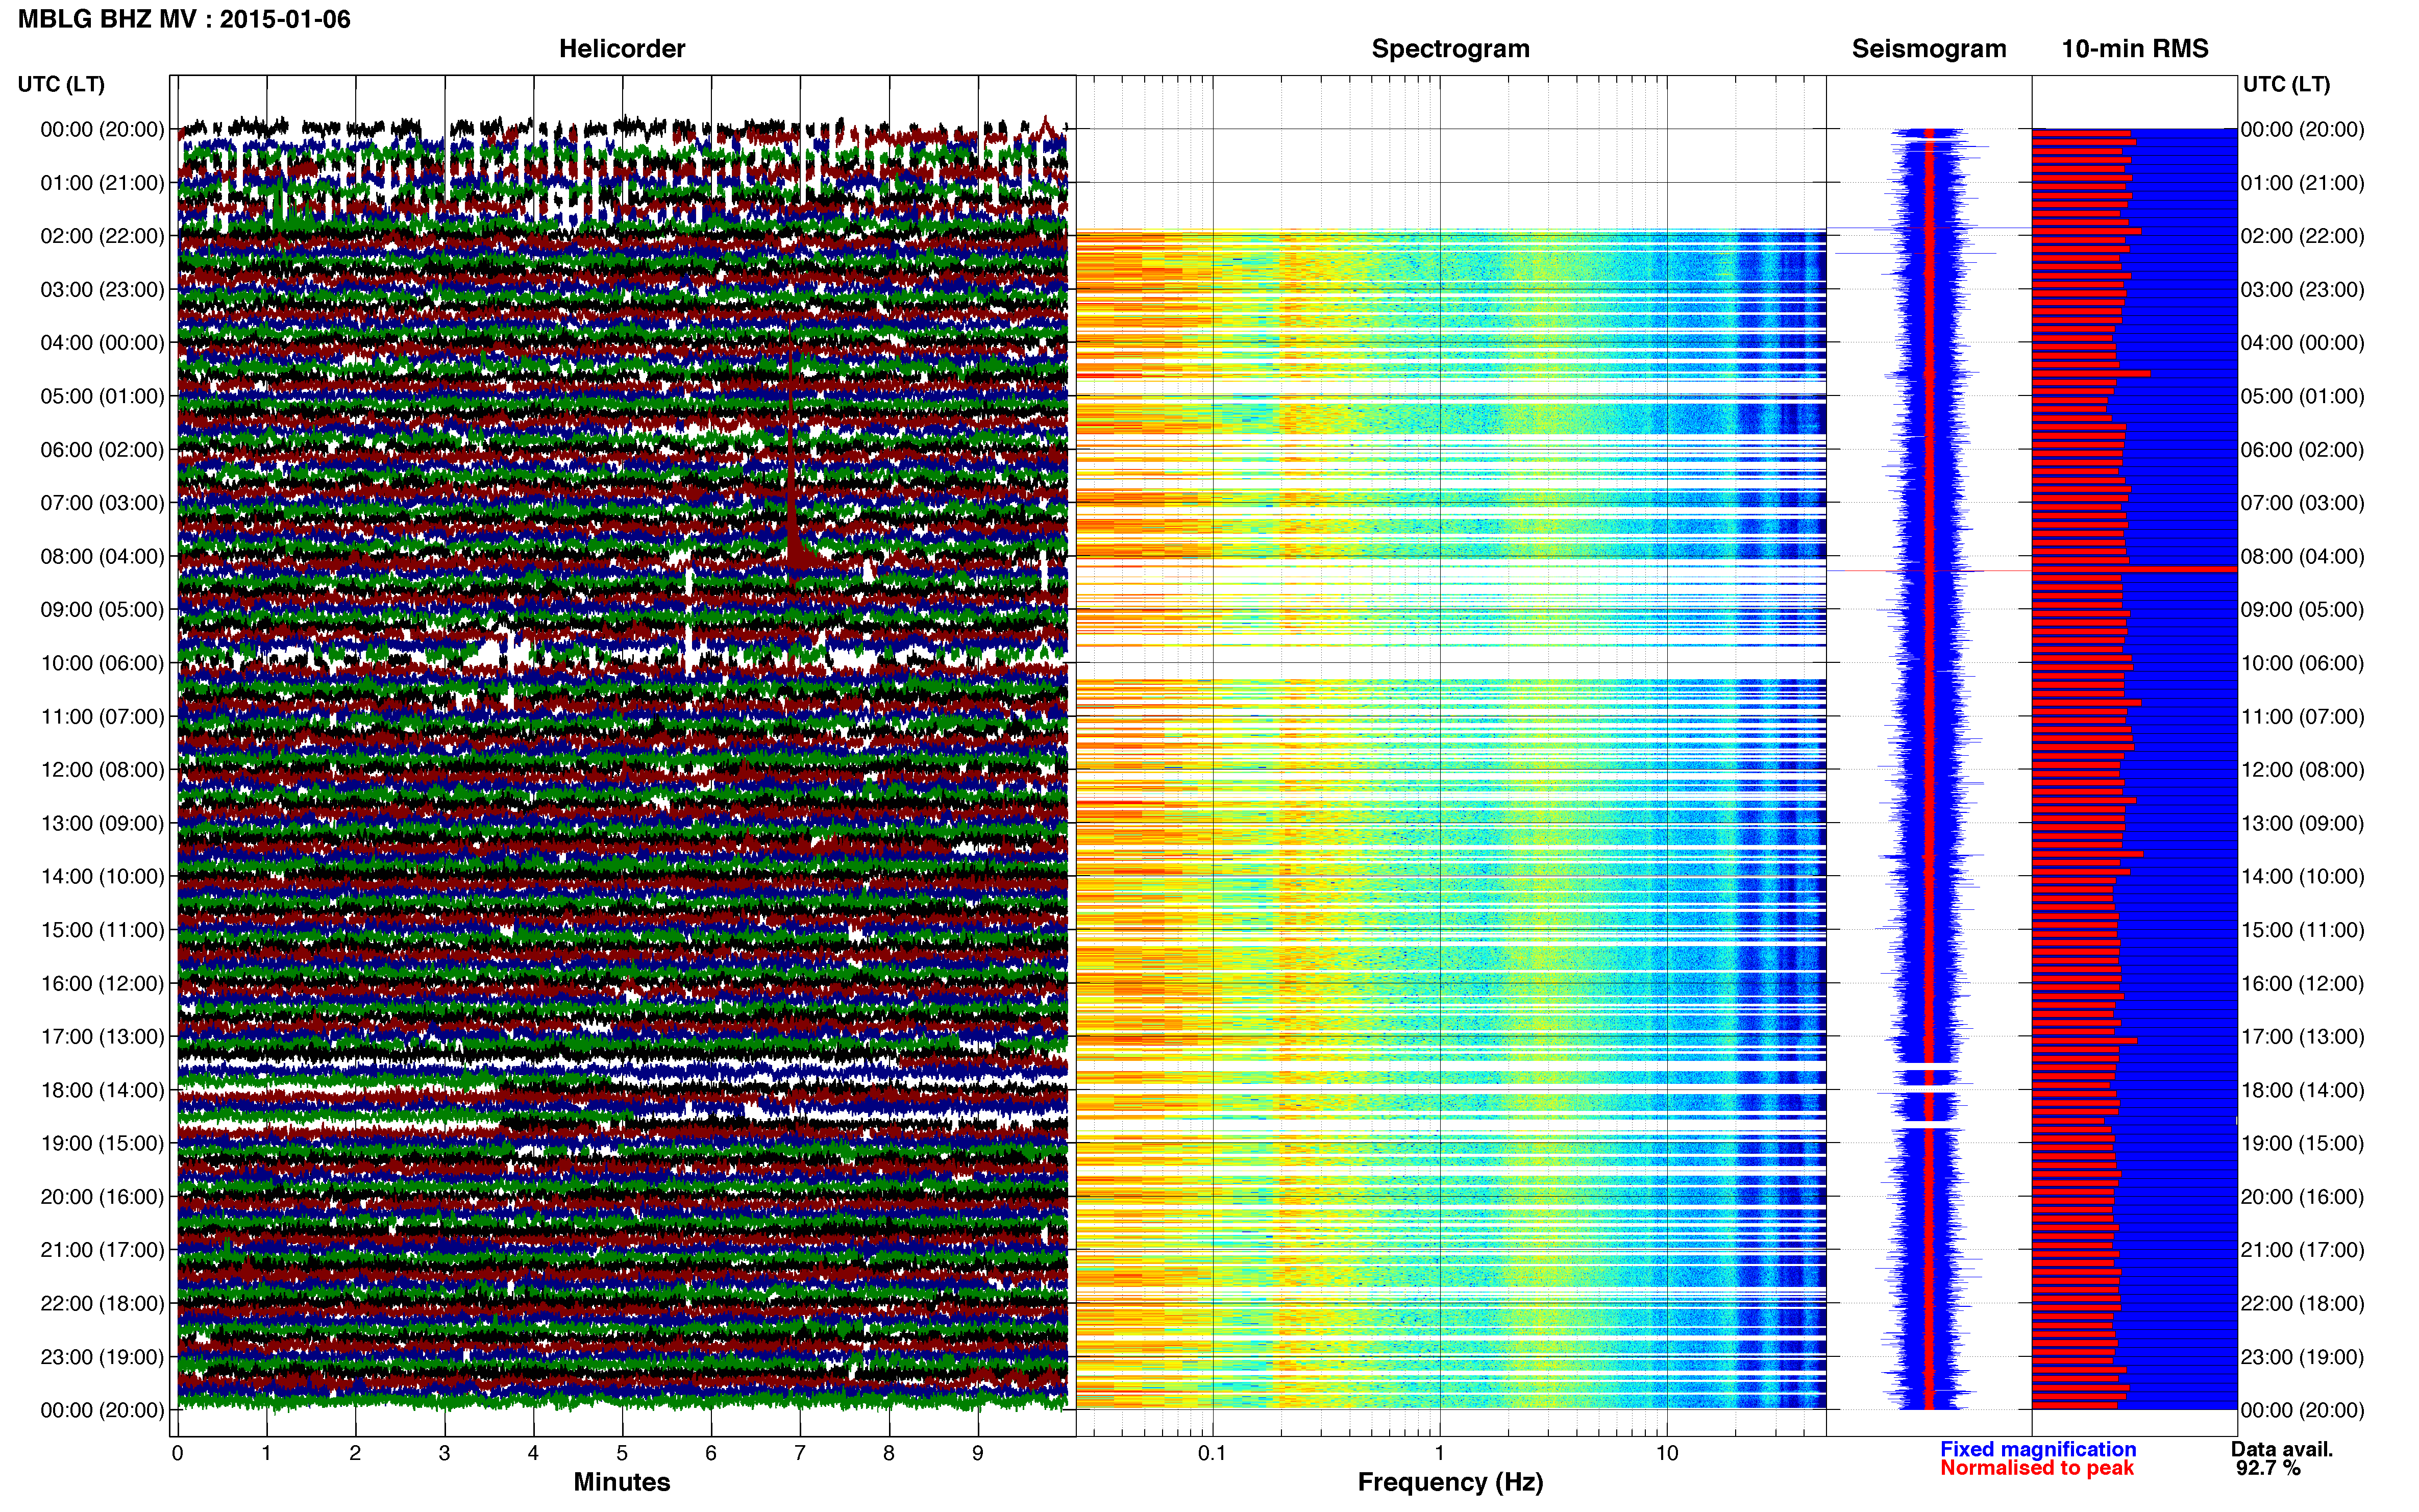Click the '7' tick on the Minutes axis
The width and height of the screenshot is (2419, 1512).
[x=800, y=1454]
